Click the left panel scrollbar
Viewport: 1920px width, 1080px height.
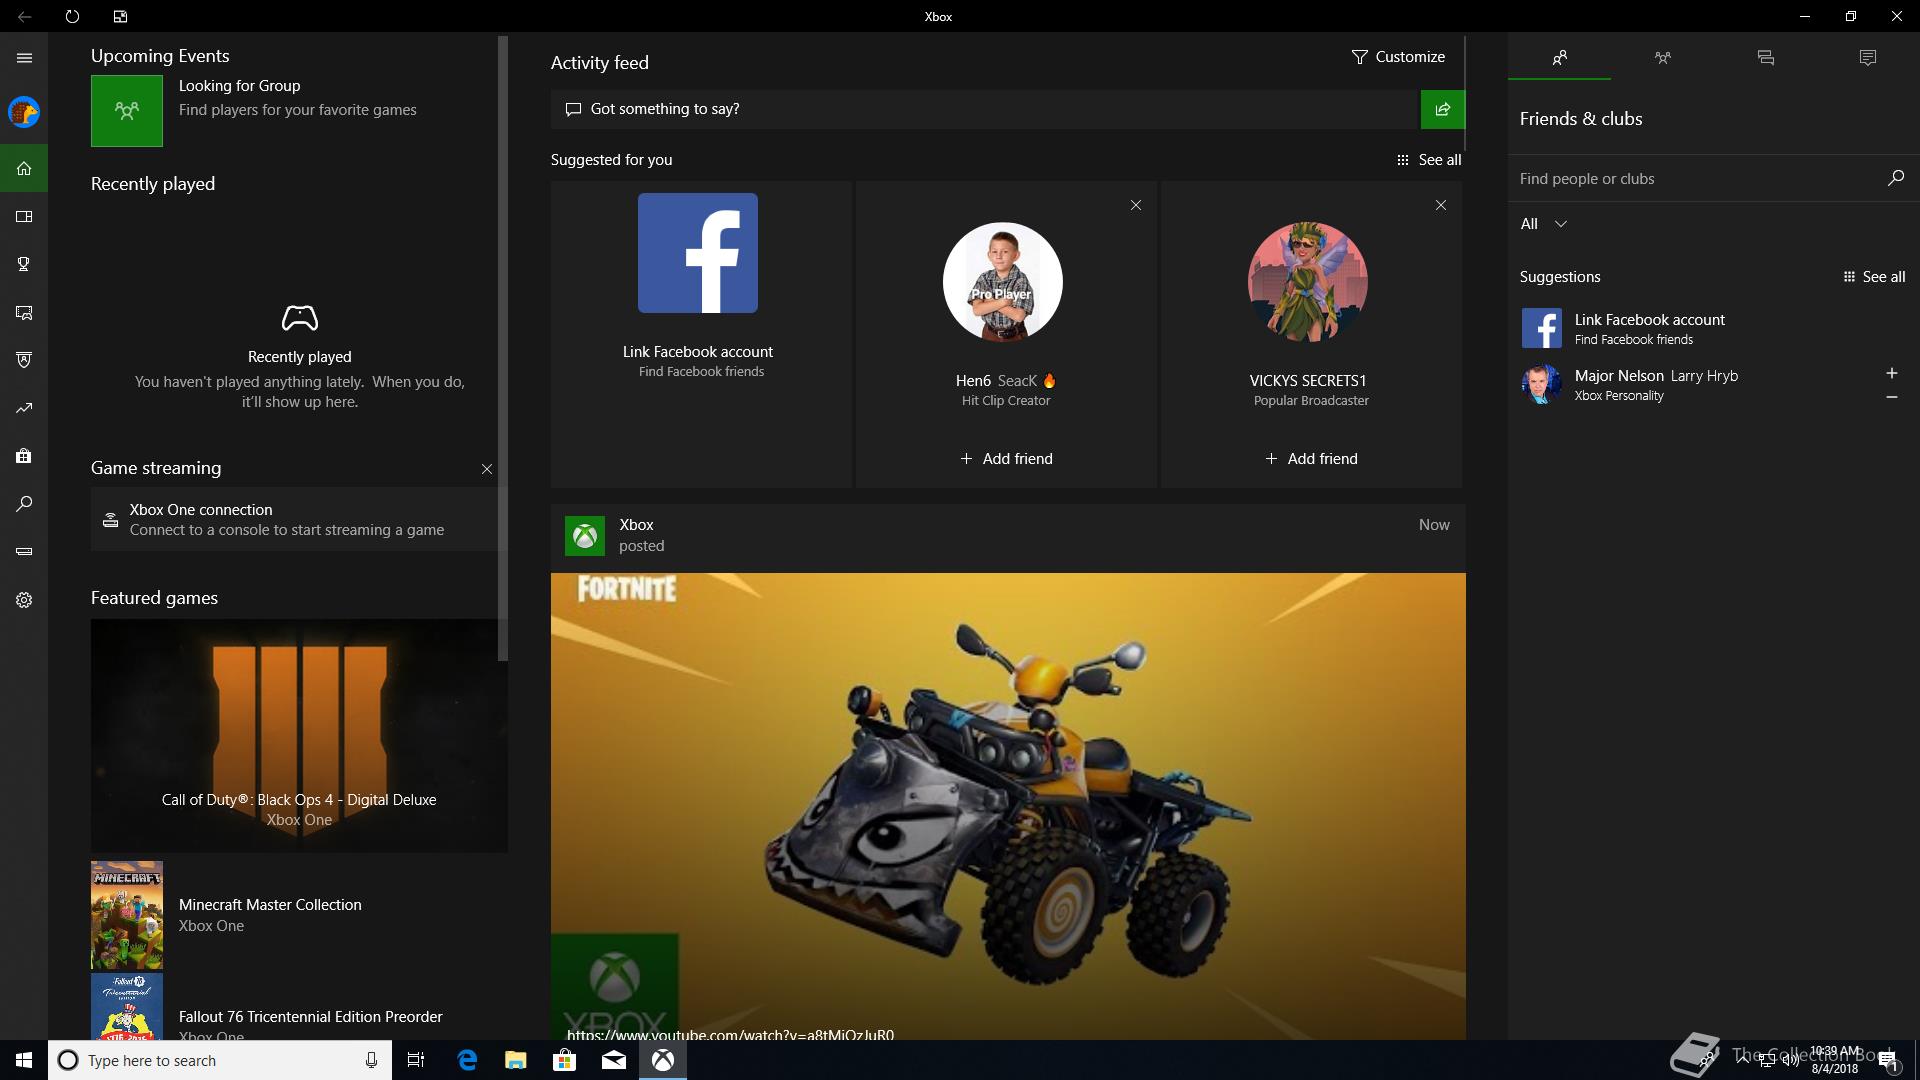(503, 348)
